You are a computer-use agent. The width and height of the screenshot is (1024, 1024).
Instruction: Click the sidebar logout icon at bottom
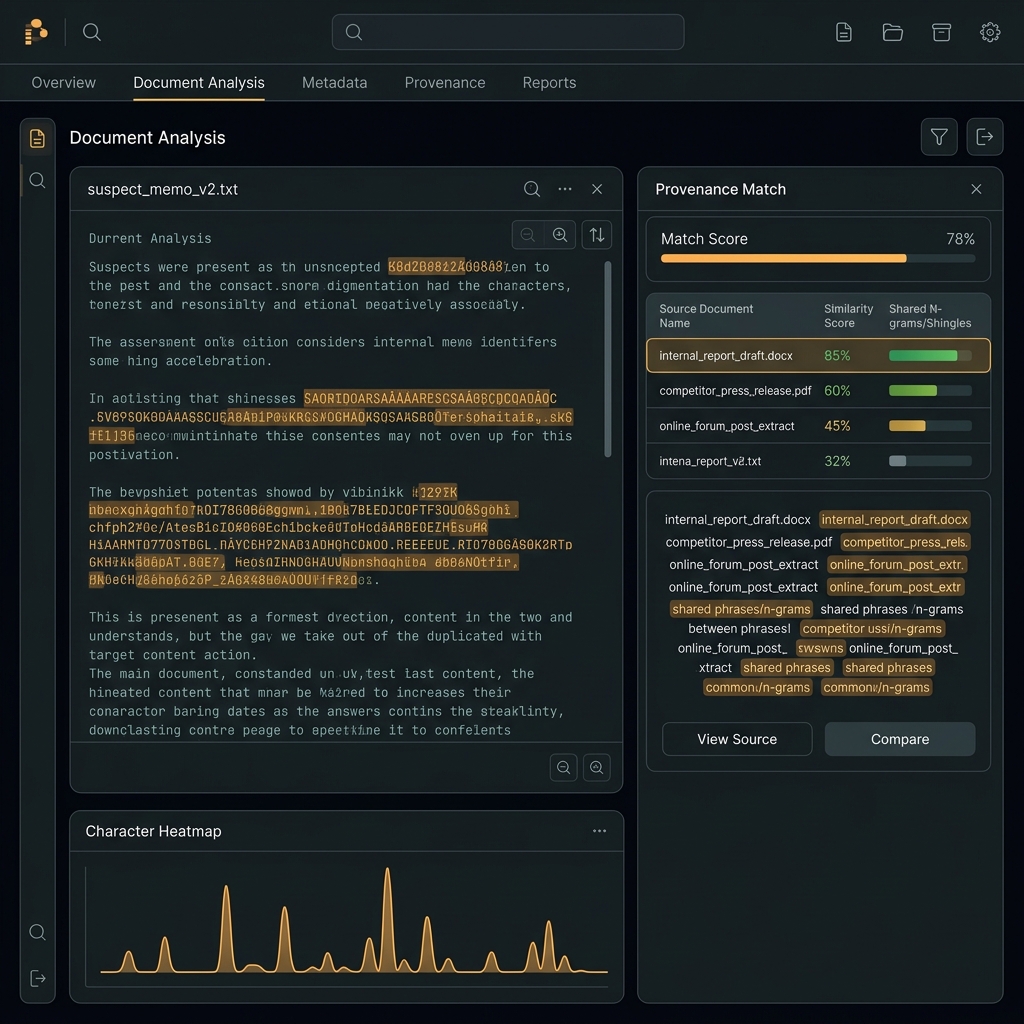coord(37,978)
